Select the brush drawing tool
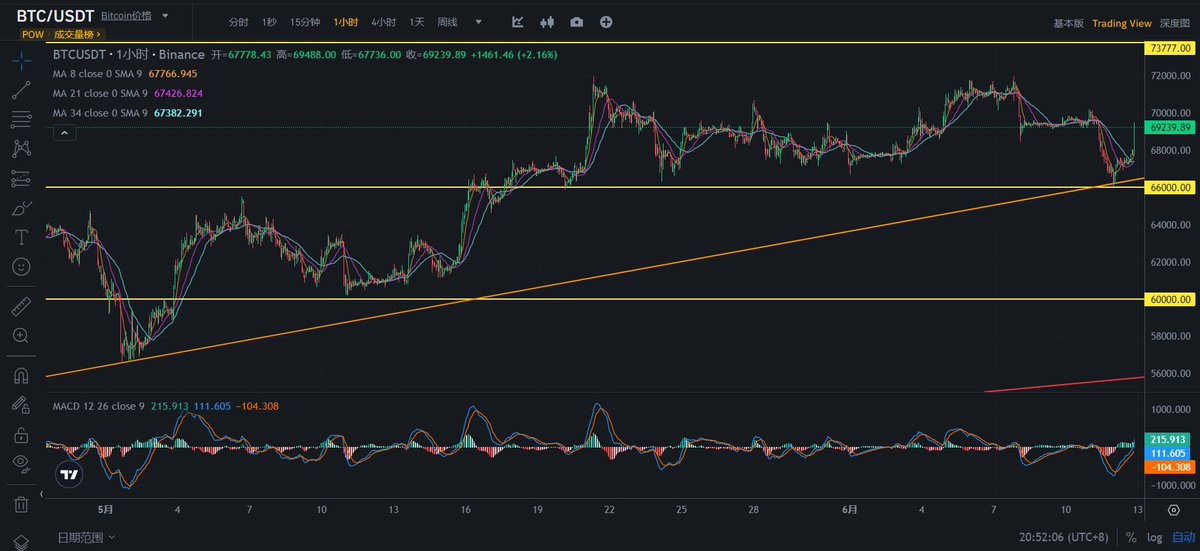Screen dimensions: 1200x551 pos(21,208)
